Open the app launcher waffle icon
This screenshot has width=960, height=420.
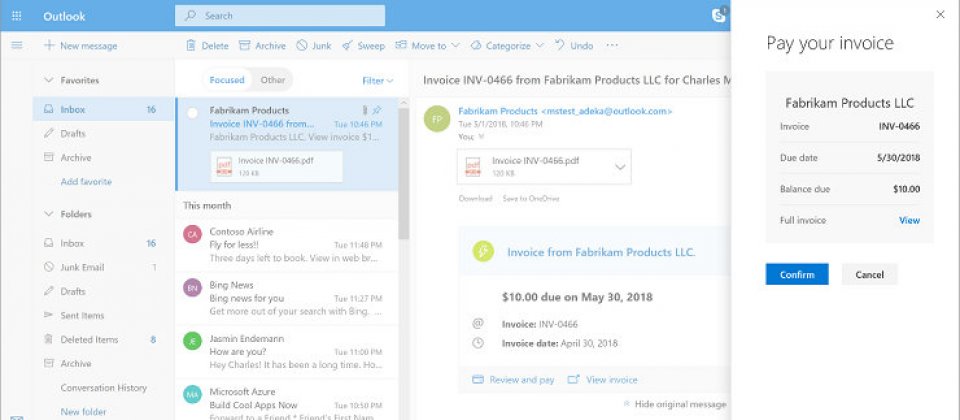click(x=16, y=16)
